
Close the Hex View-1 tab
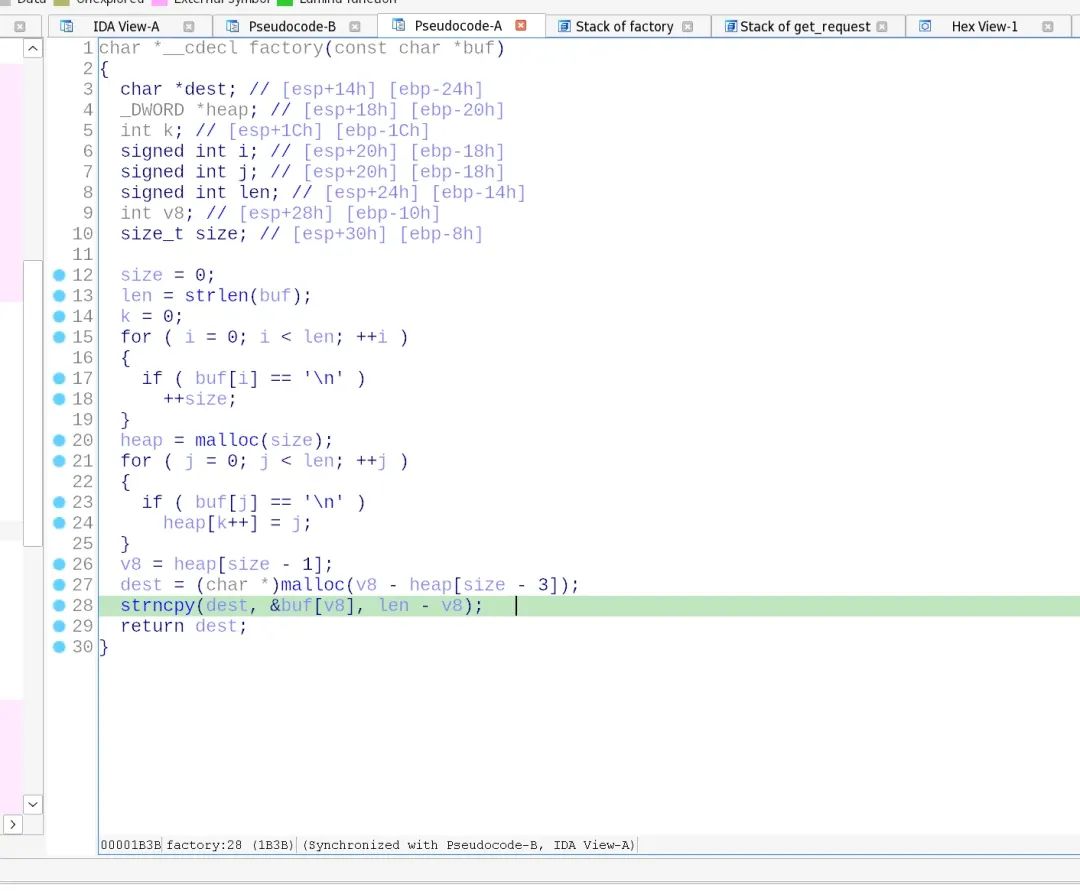pos(1048,27)
